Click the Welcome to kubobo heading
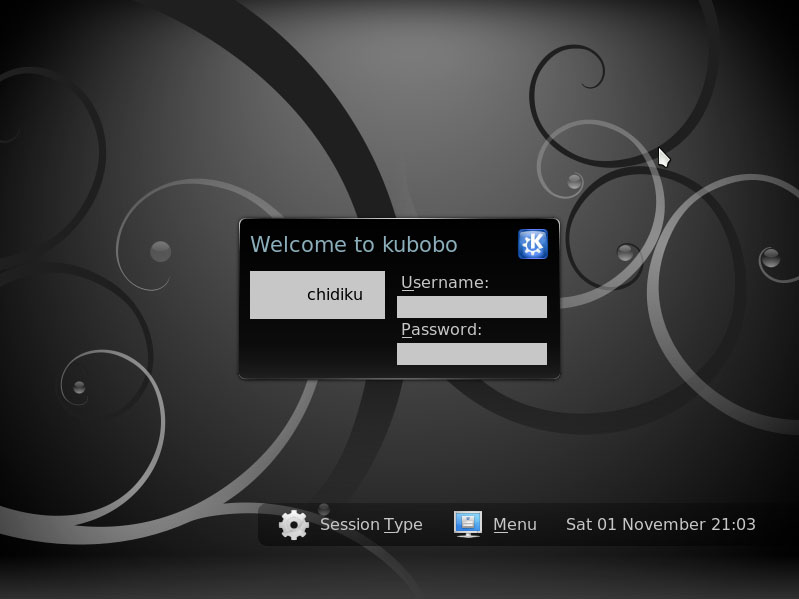Viewport: 799px width, 599px height. click(x=354, y=244)
